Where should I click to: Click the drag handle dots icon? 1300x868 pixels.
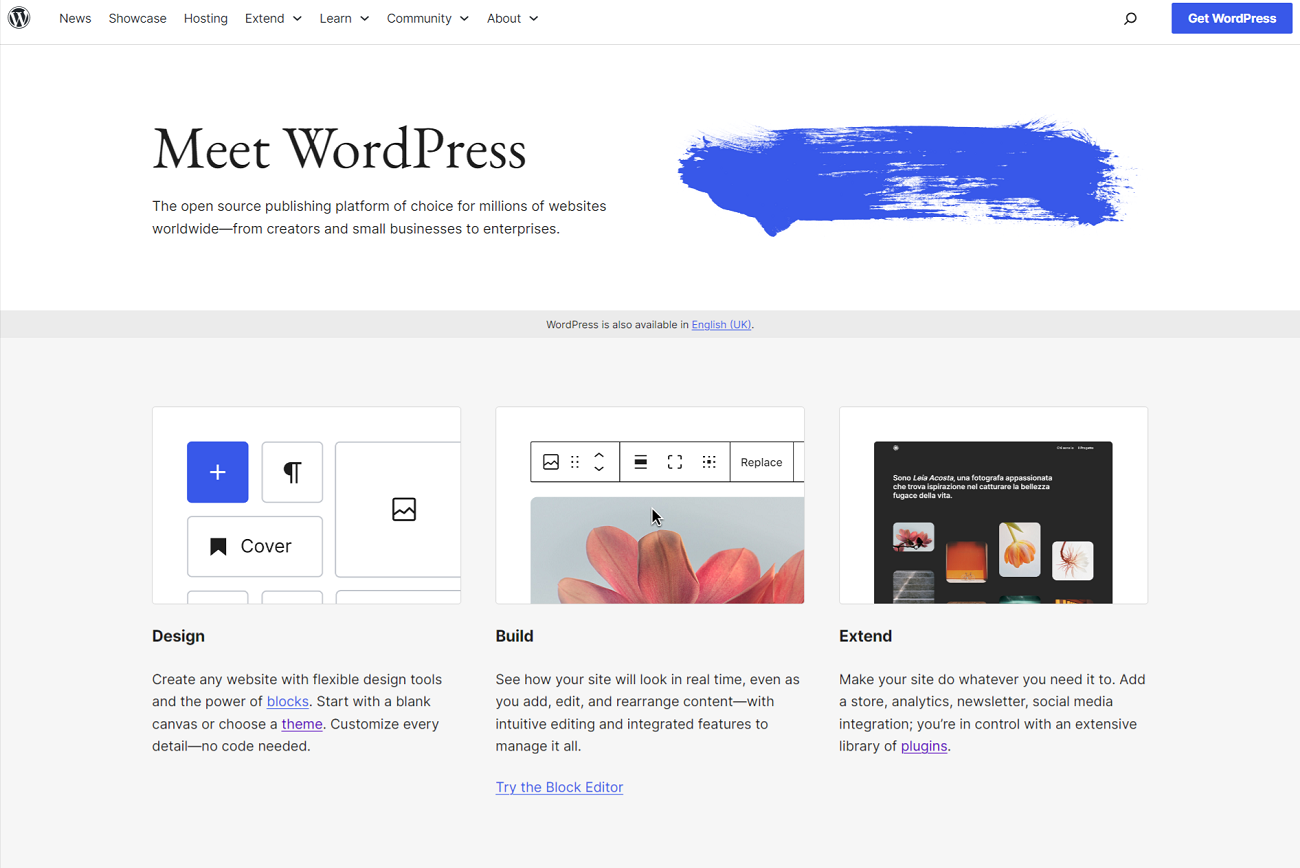point(575,462)
